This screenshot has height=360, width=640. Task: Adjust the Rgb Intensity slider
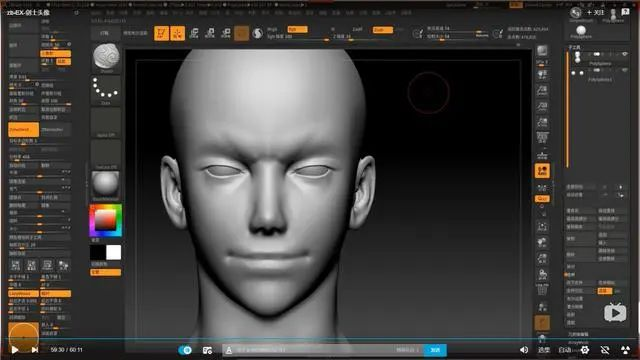pos(298,37)
